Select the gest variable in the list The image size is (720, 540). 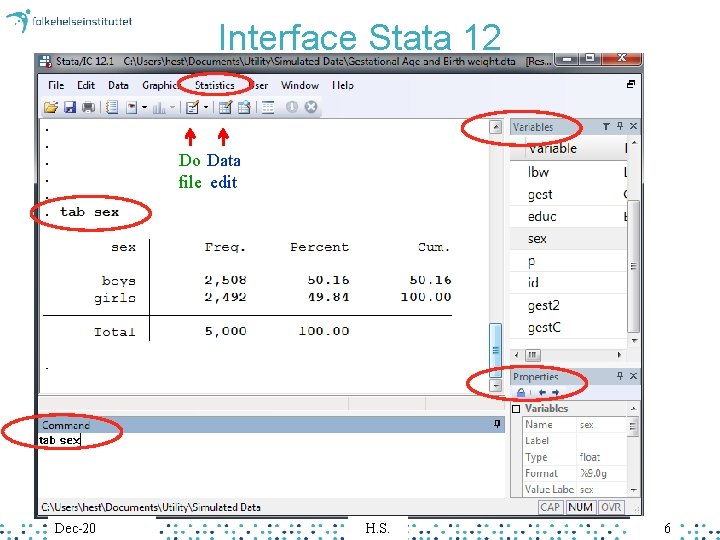[x=568, y=194]
